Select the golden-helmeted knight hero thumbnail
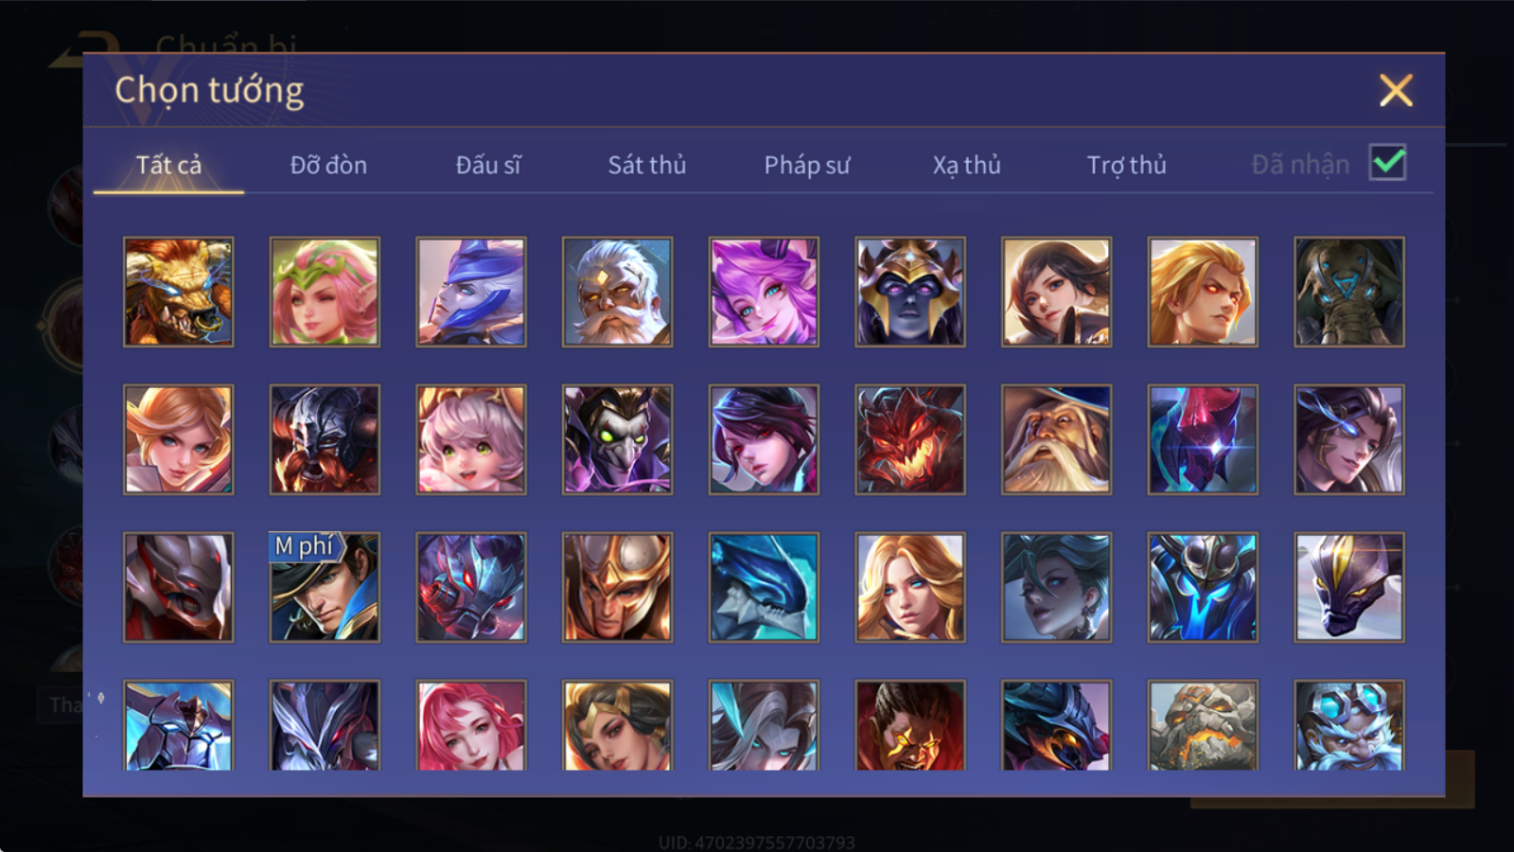This screenshot has width=1514, height=852. point(617,587)
